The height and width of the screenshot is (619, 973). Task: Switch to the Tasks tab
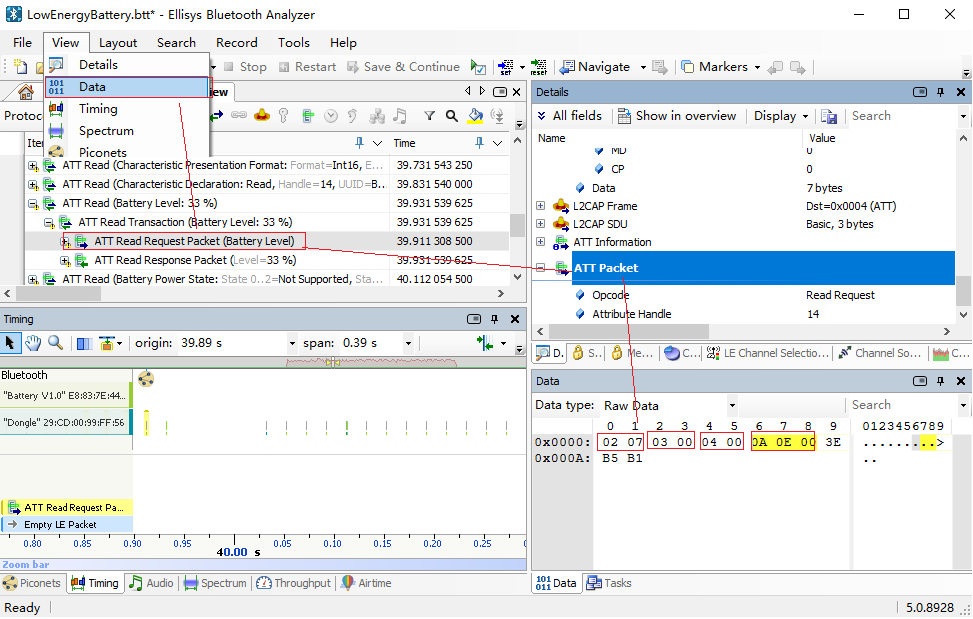pos(609,583)
